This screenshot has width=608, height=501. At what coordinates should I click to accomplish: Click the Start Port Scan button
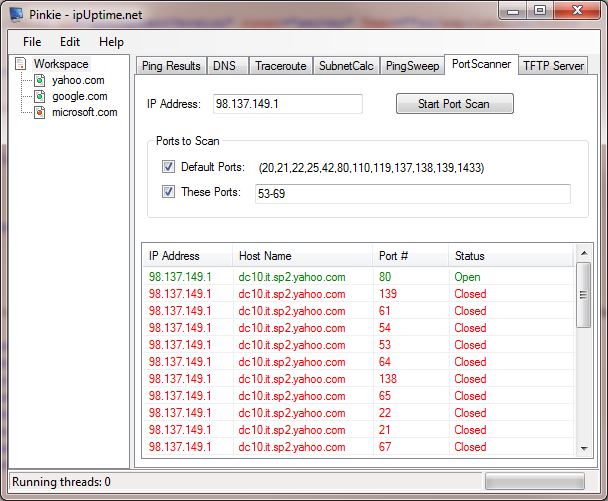455,104
